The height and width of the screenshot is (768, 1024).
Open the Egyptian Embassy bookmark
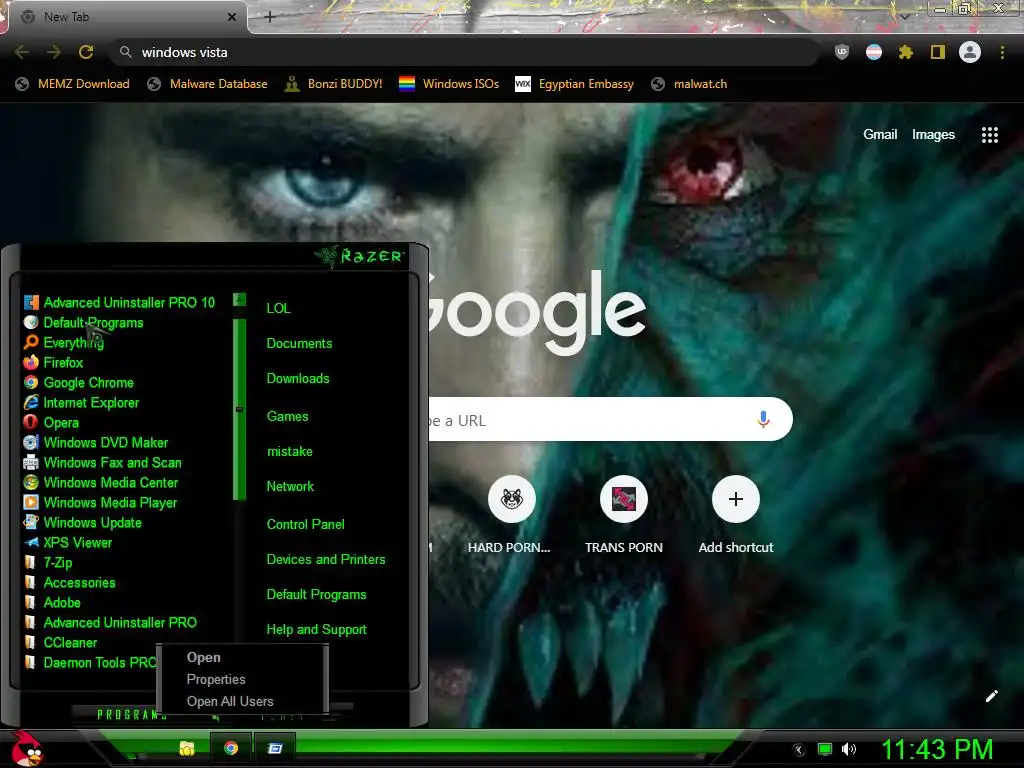click(575, 84)
